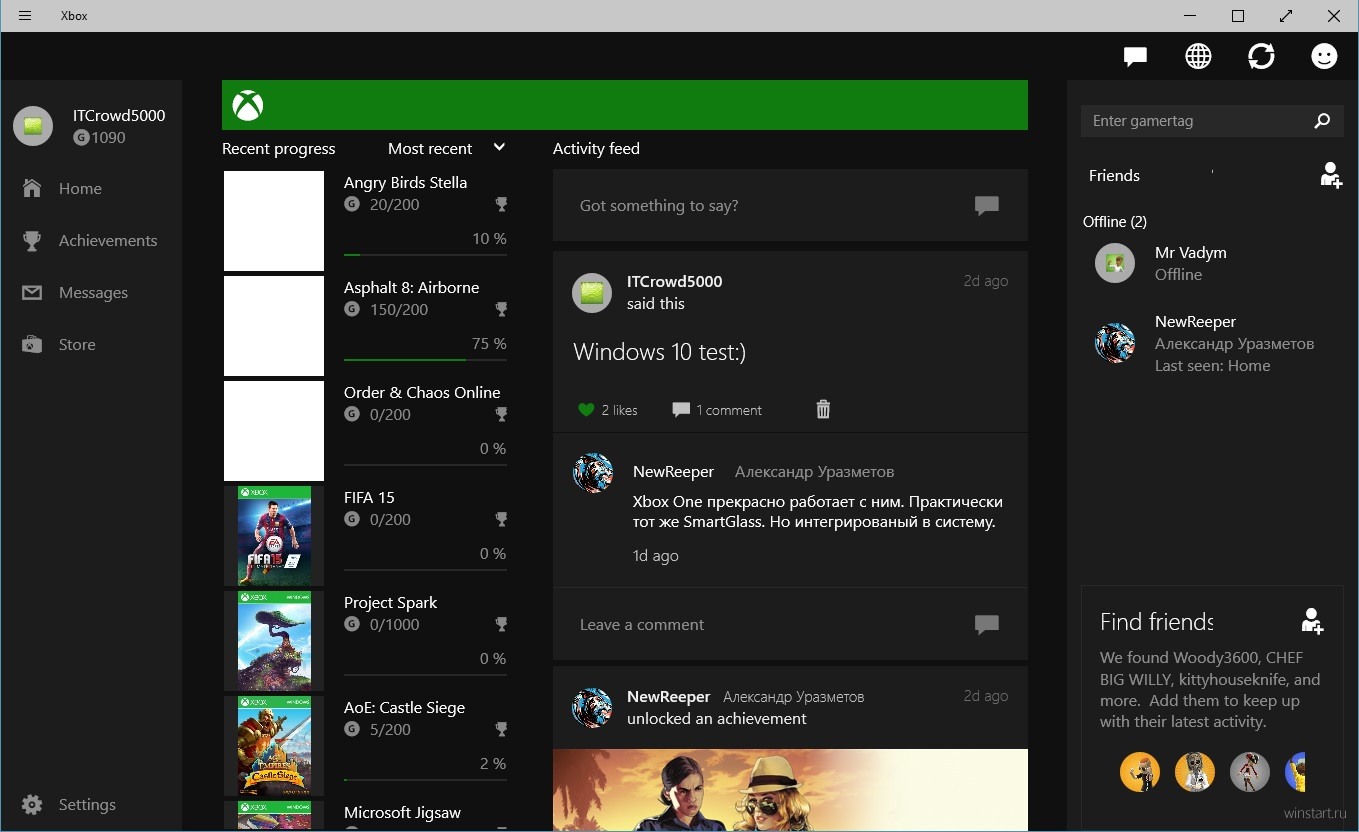
Task: Click the Angry Birds Stella title
Action: tap(405, 182)
